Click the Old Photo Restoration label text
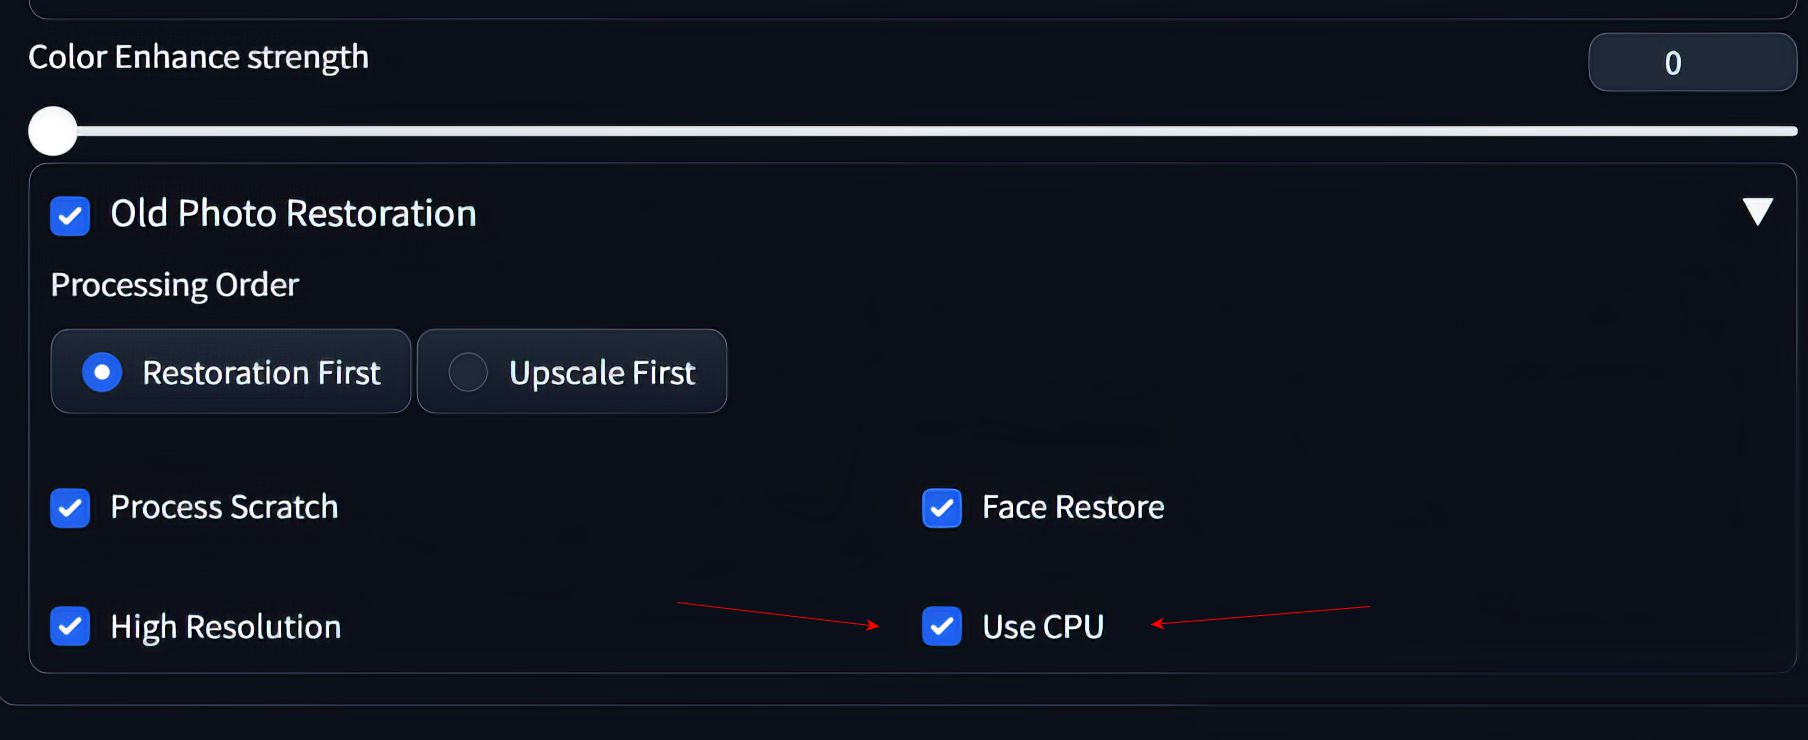The image size is (1808, 740). click(293, 213)
